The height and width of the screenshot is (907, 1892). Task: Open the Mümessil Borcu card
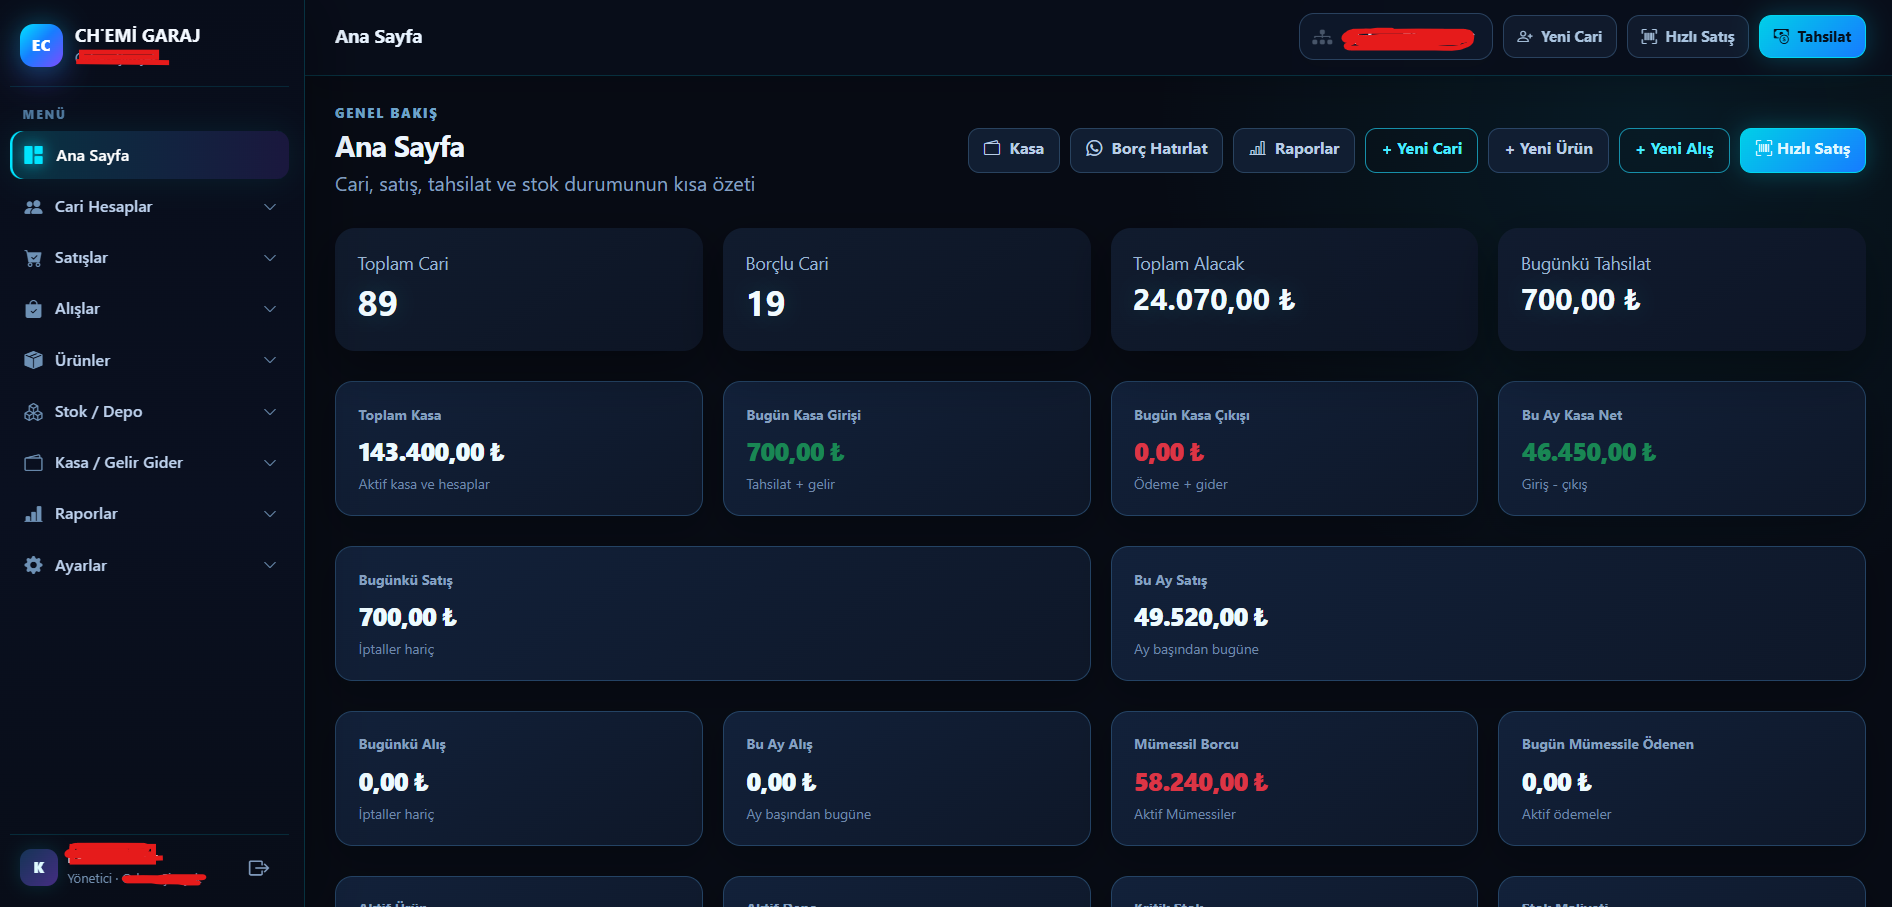1294,778
